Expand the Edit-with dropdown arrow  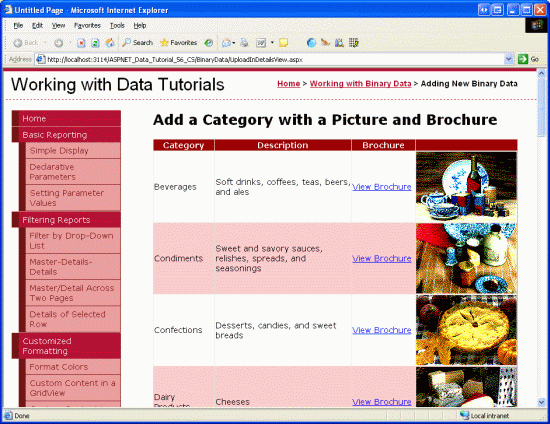tap(272, 43)
